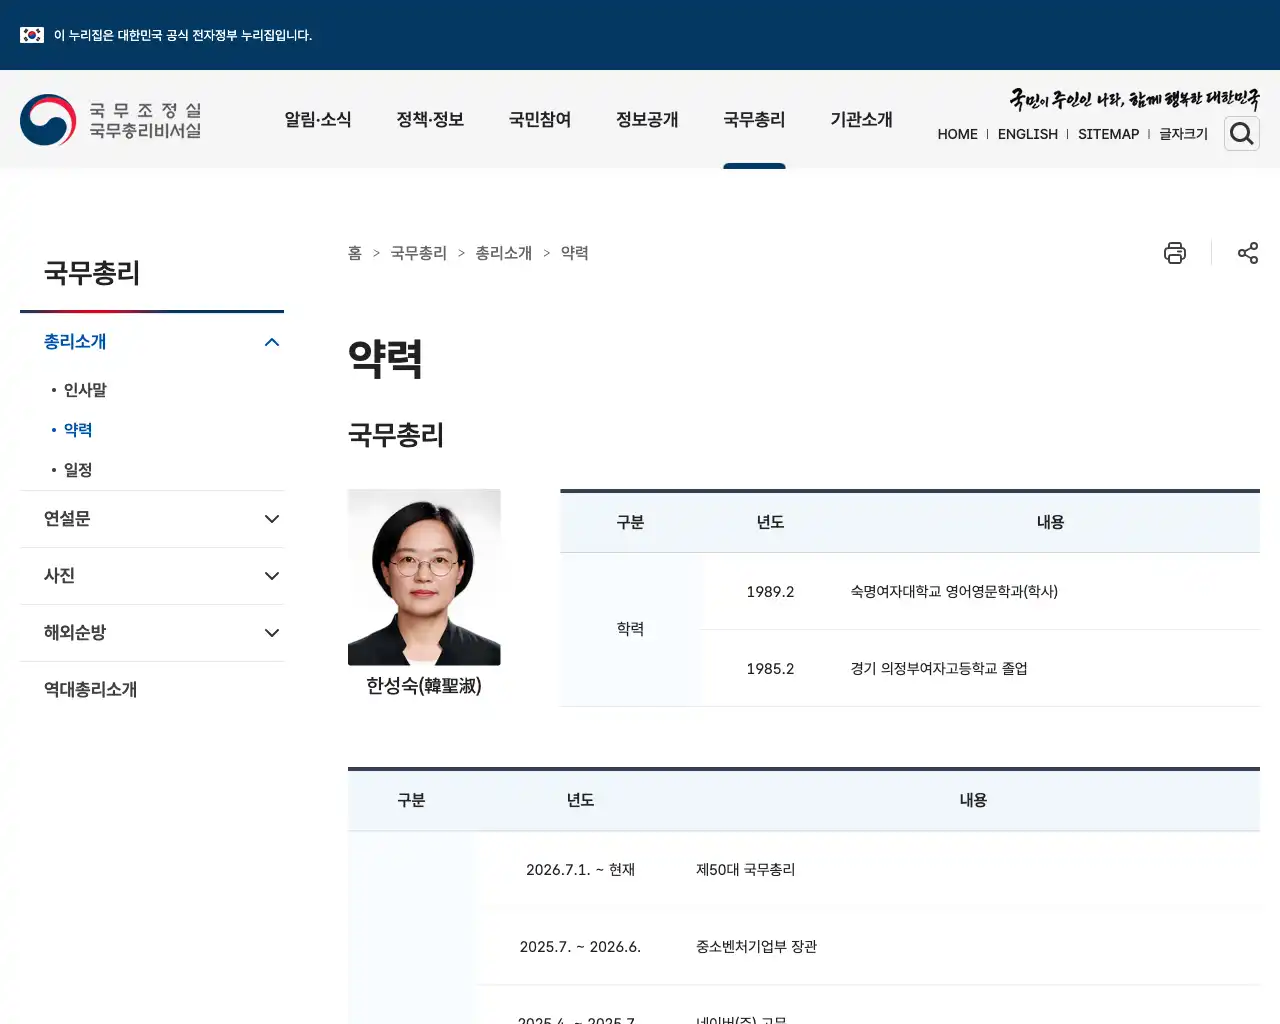Click the name 한성숙(韓聖淑) under the photo
1280x1024 pixels.
[x=424, y=686]
